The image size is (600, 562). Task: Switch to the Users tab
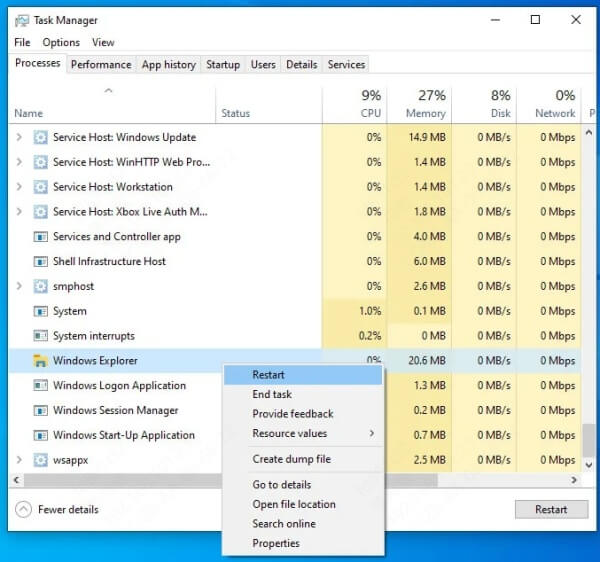coord(263,65)
